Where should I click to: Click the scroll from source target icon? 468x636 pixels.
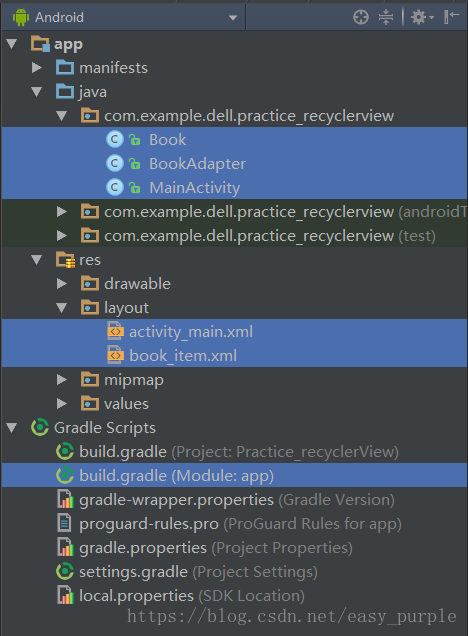(361, 17)
